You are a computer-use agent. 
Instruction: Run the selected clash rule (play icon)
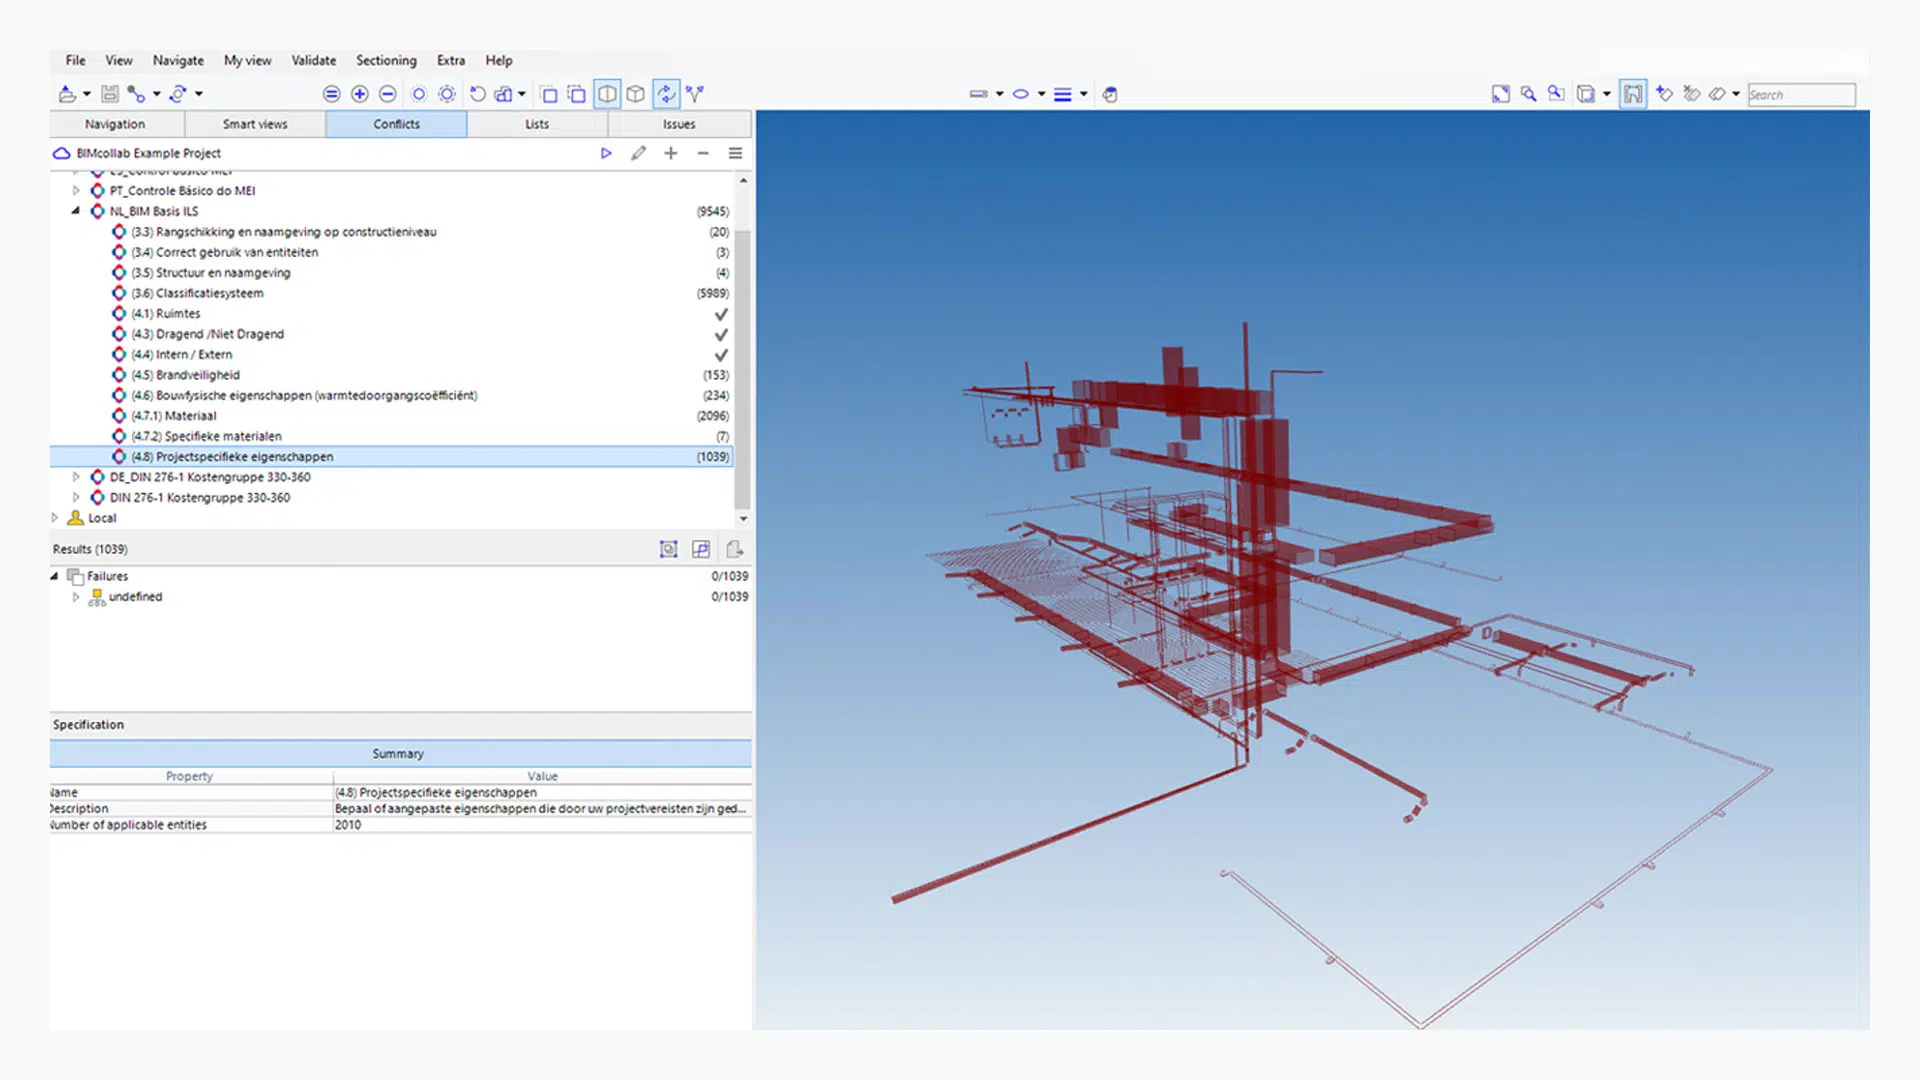pos(606,153)
